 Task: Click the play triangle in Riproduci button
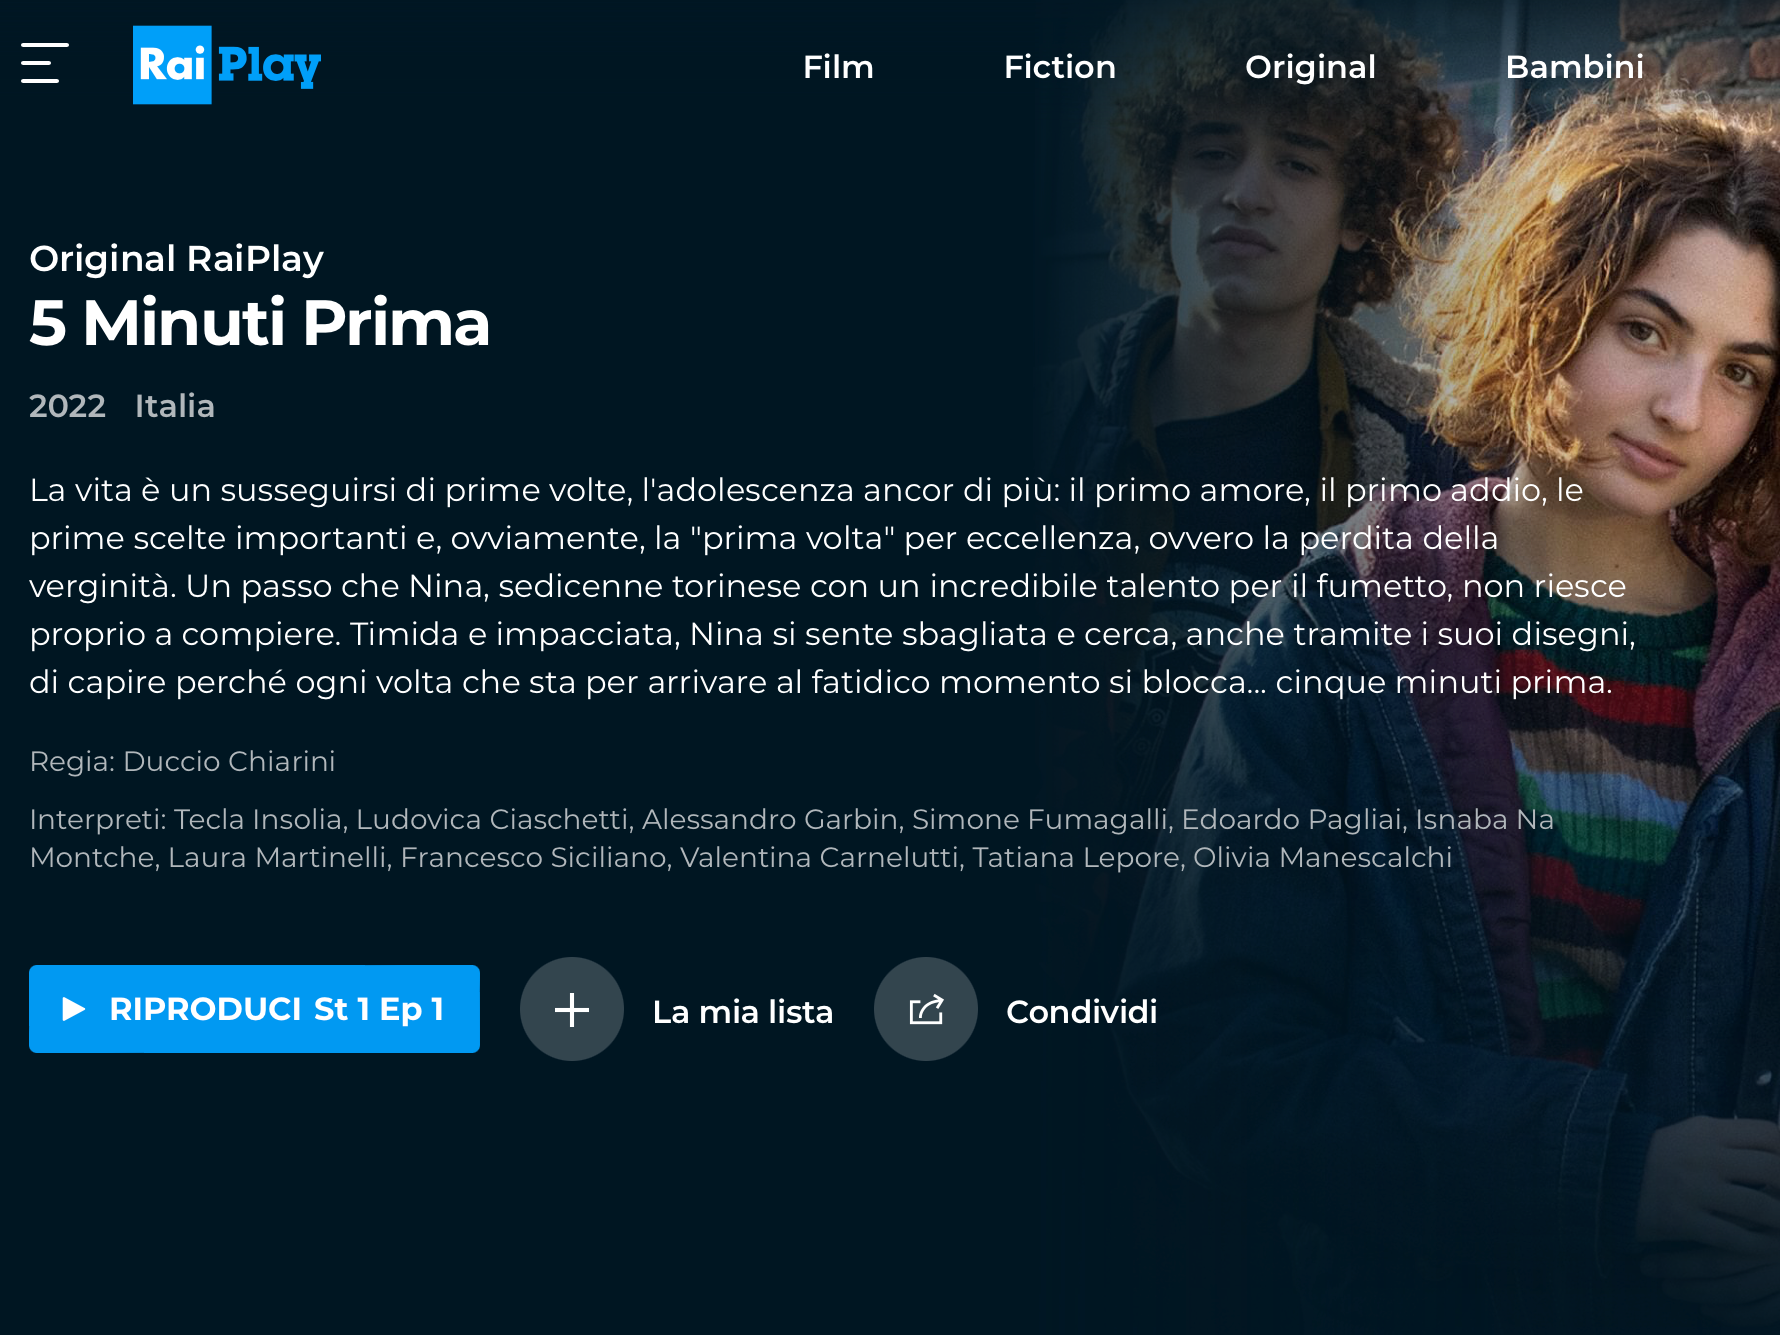[x=73, y=1009]
